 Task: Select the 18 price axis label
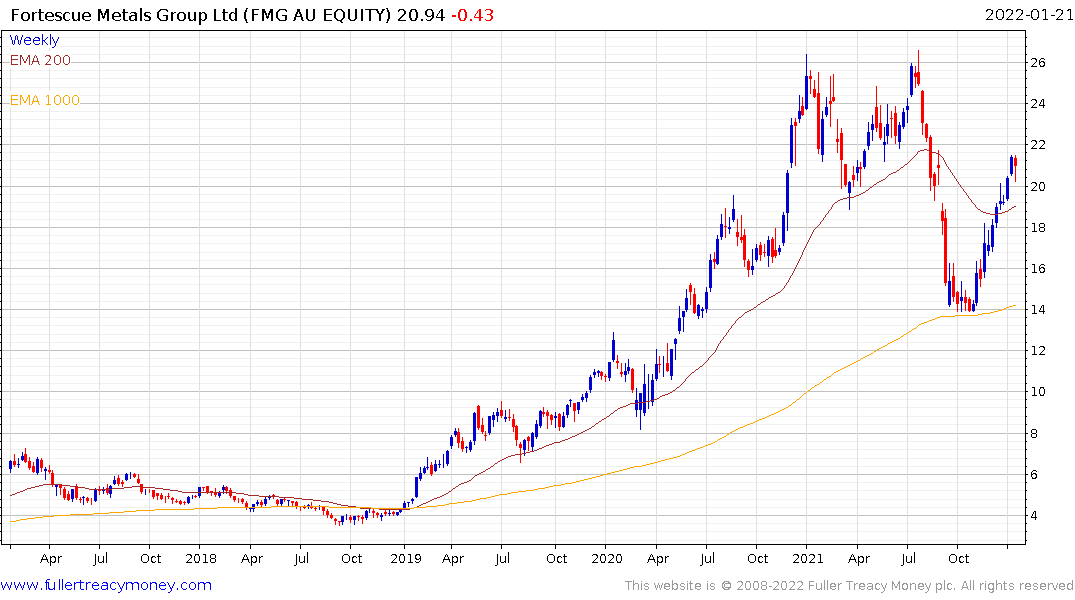coord(1038,228)
